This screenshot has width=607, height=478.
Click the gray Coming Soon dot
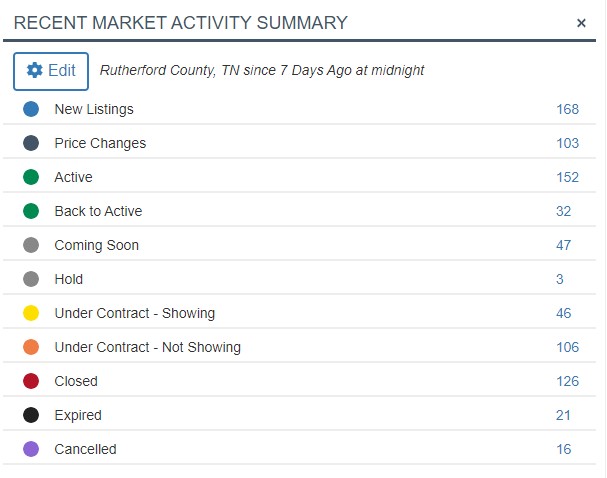(x=31, y=245)
